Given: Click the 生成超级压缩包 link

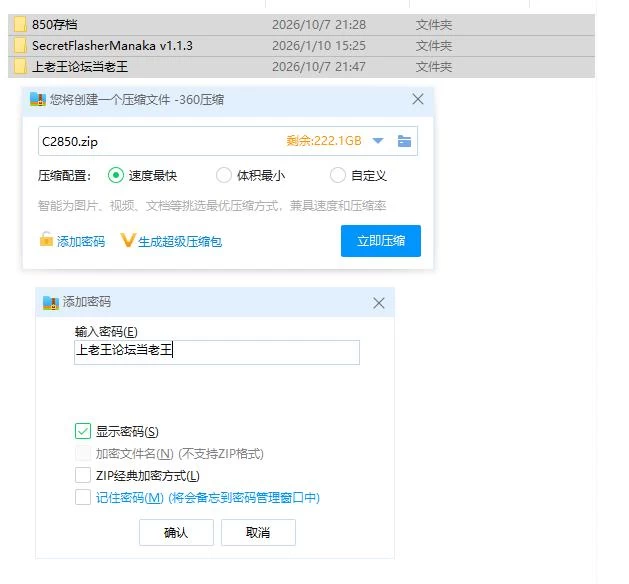Looking at the screenshot, I should [x=180, y=241].
